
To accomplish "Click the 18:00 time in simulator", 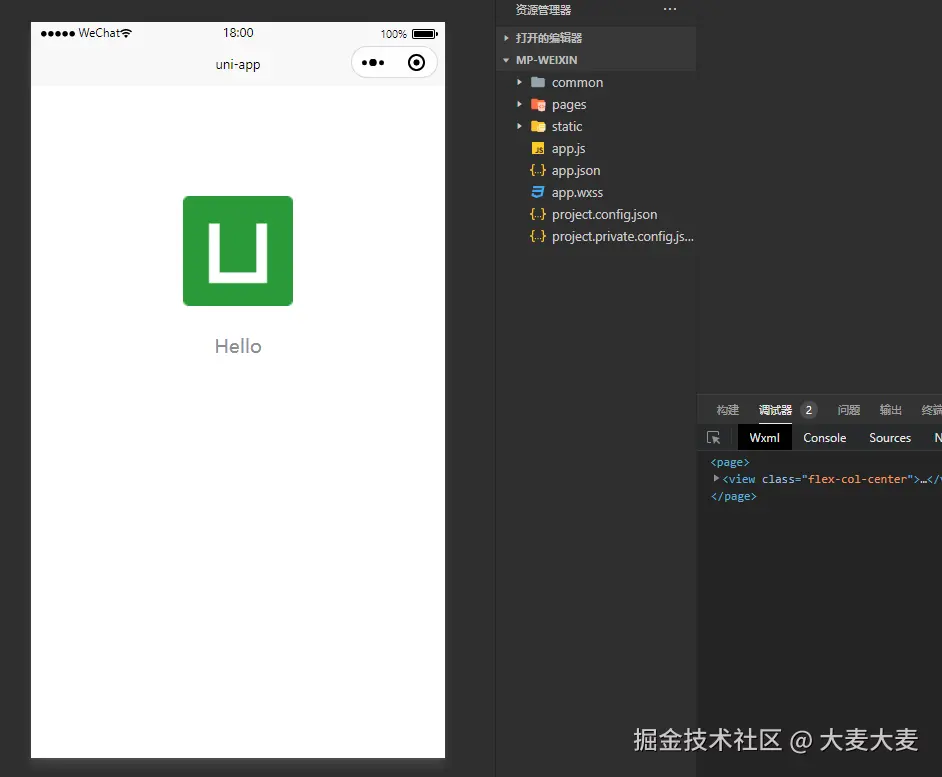I will 238,32.
